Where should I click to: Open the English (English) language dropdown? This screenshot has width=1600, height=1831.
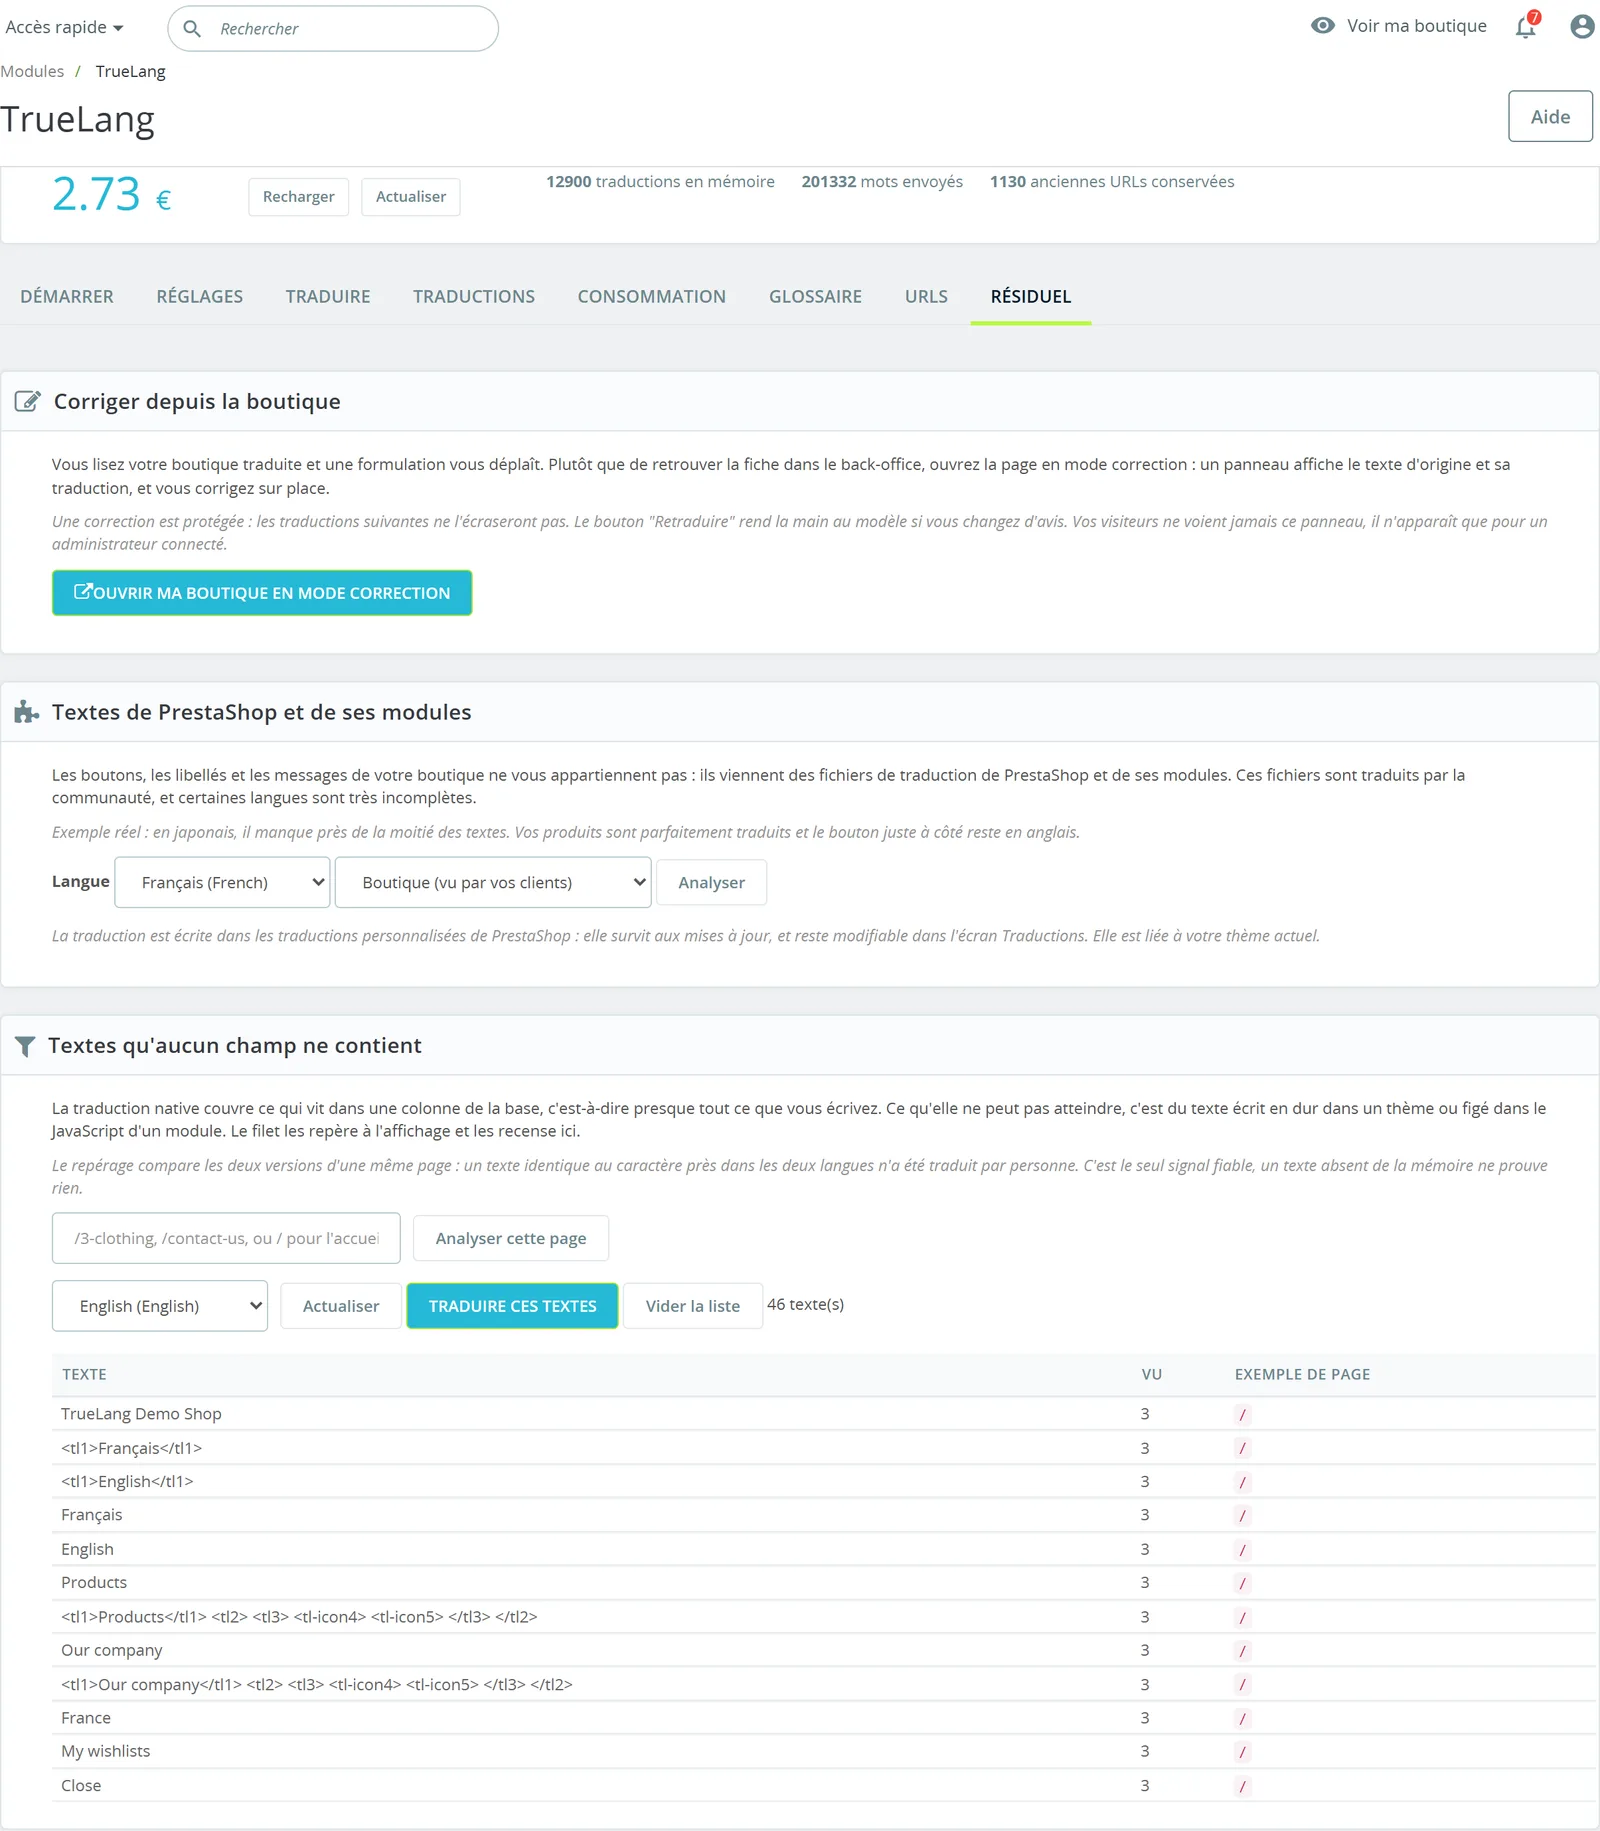[160, 1306]
